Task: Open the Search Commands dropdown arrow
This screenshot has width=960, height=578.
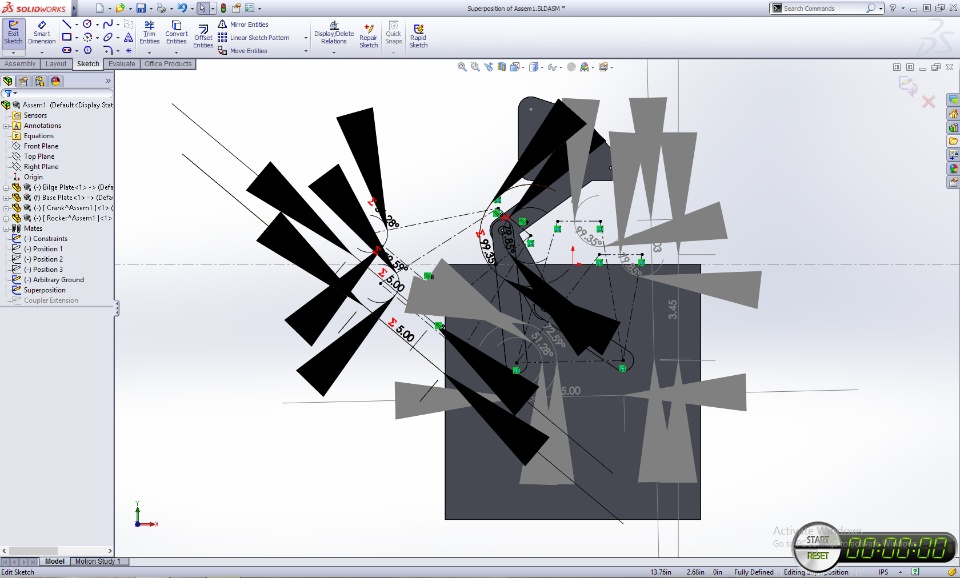Action: 881,9
